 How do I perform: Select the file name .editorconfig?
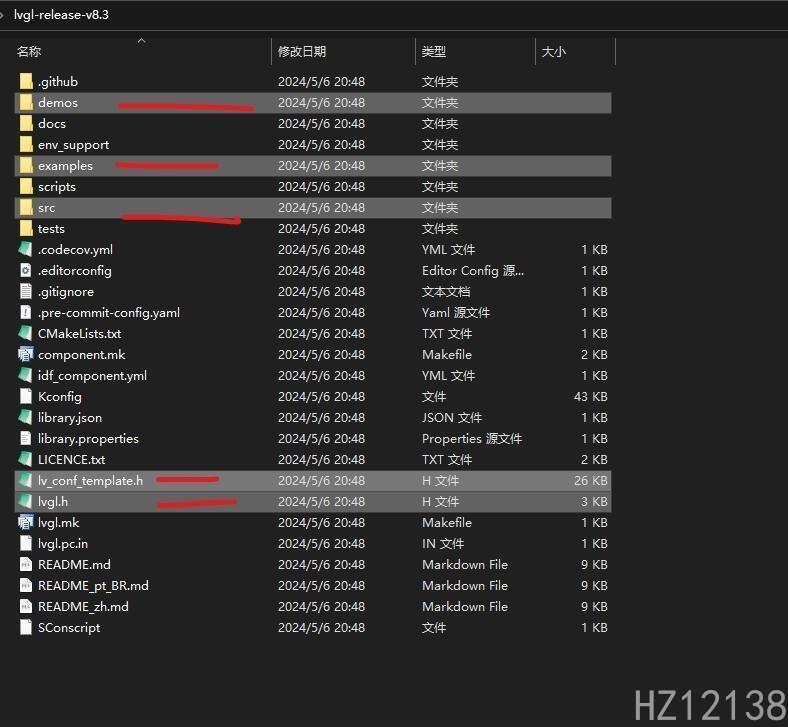point(75,271)
